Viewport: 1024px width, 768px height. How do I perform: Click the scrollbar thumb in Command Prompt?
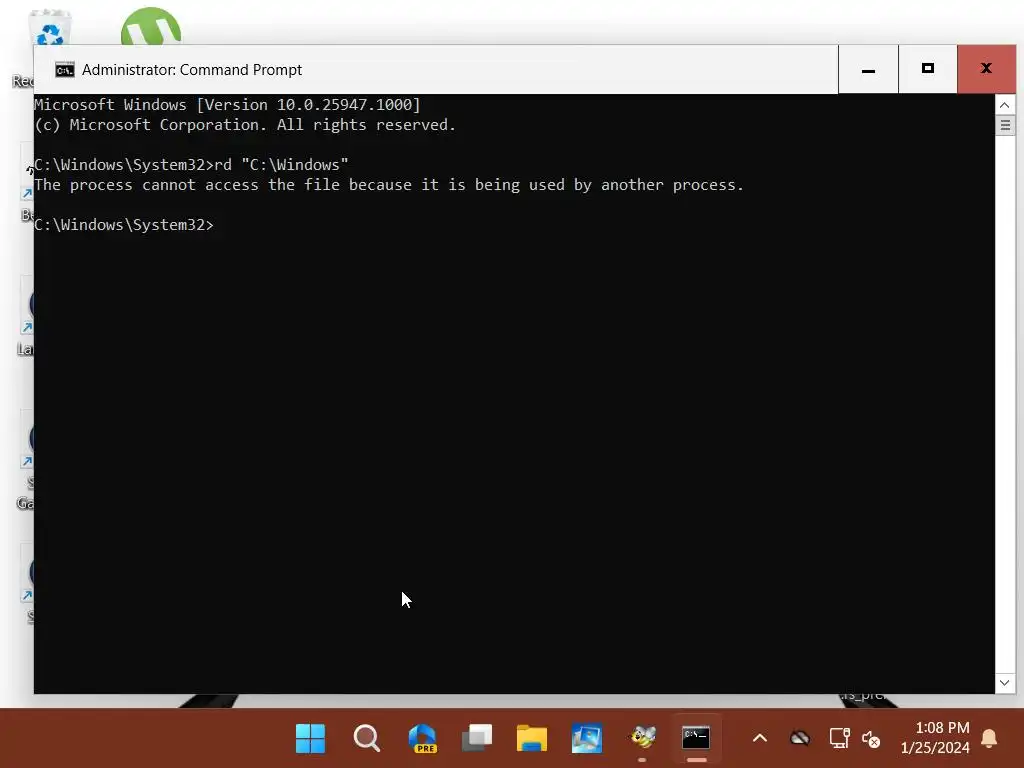(1004, 125)
